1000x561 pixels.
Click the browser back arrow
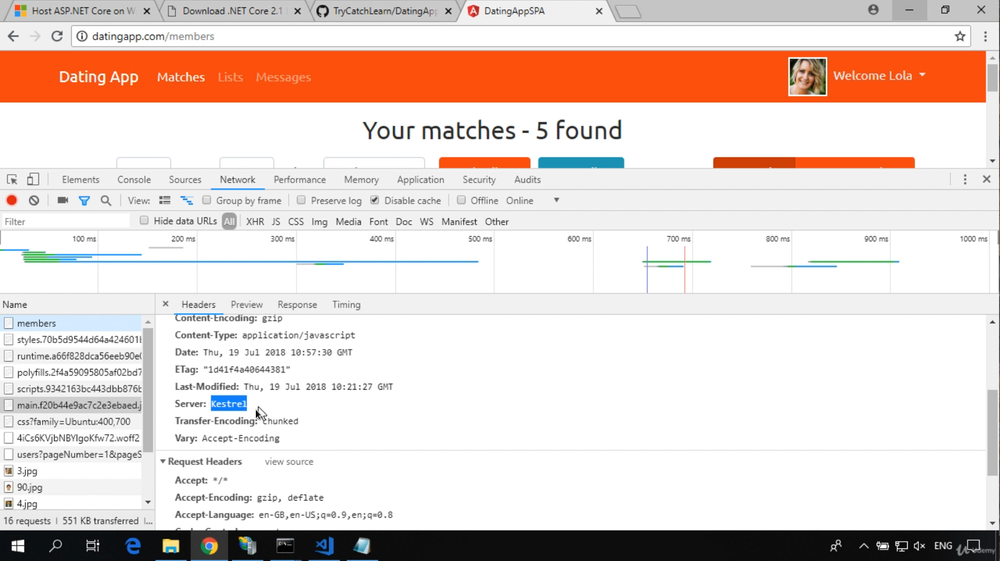coord(13,36)
